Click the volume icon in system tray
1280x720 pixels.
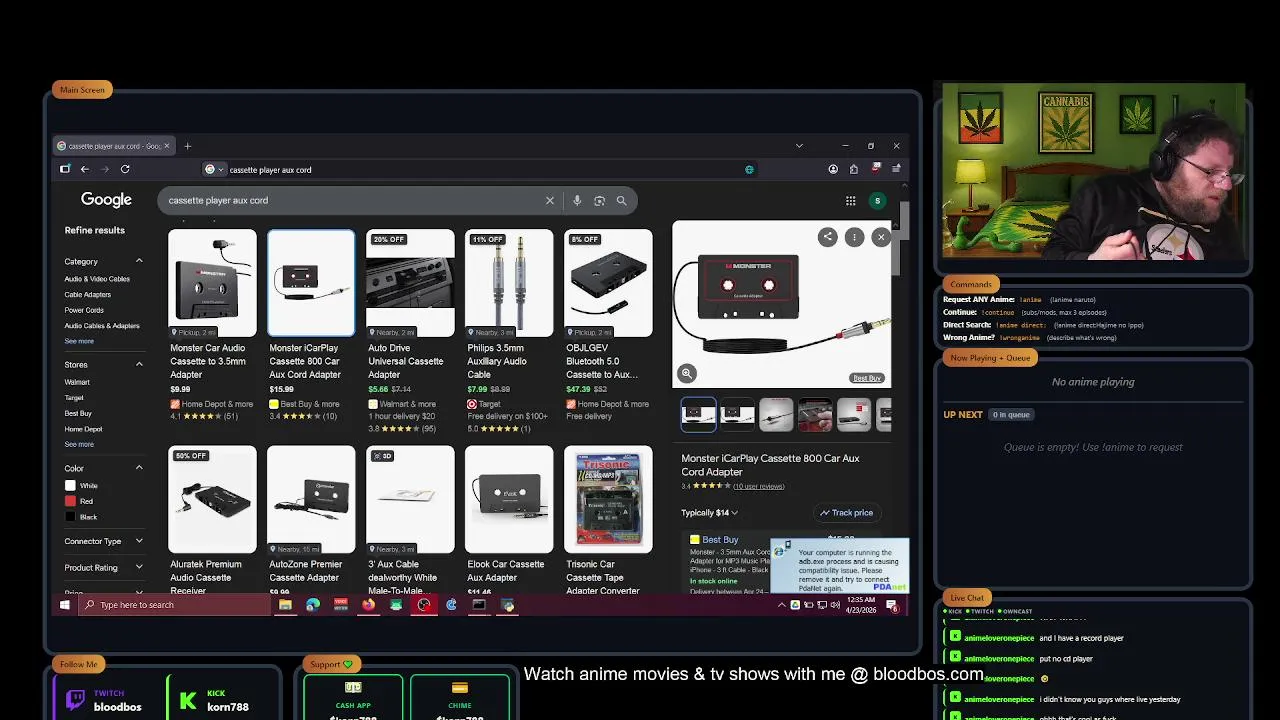tap(835, 605)
